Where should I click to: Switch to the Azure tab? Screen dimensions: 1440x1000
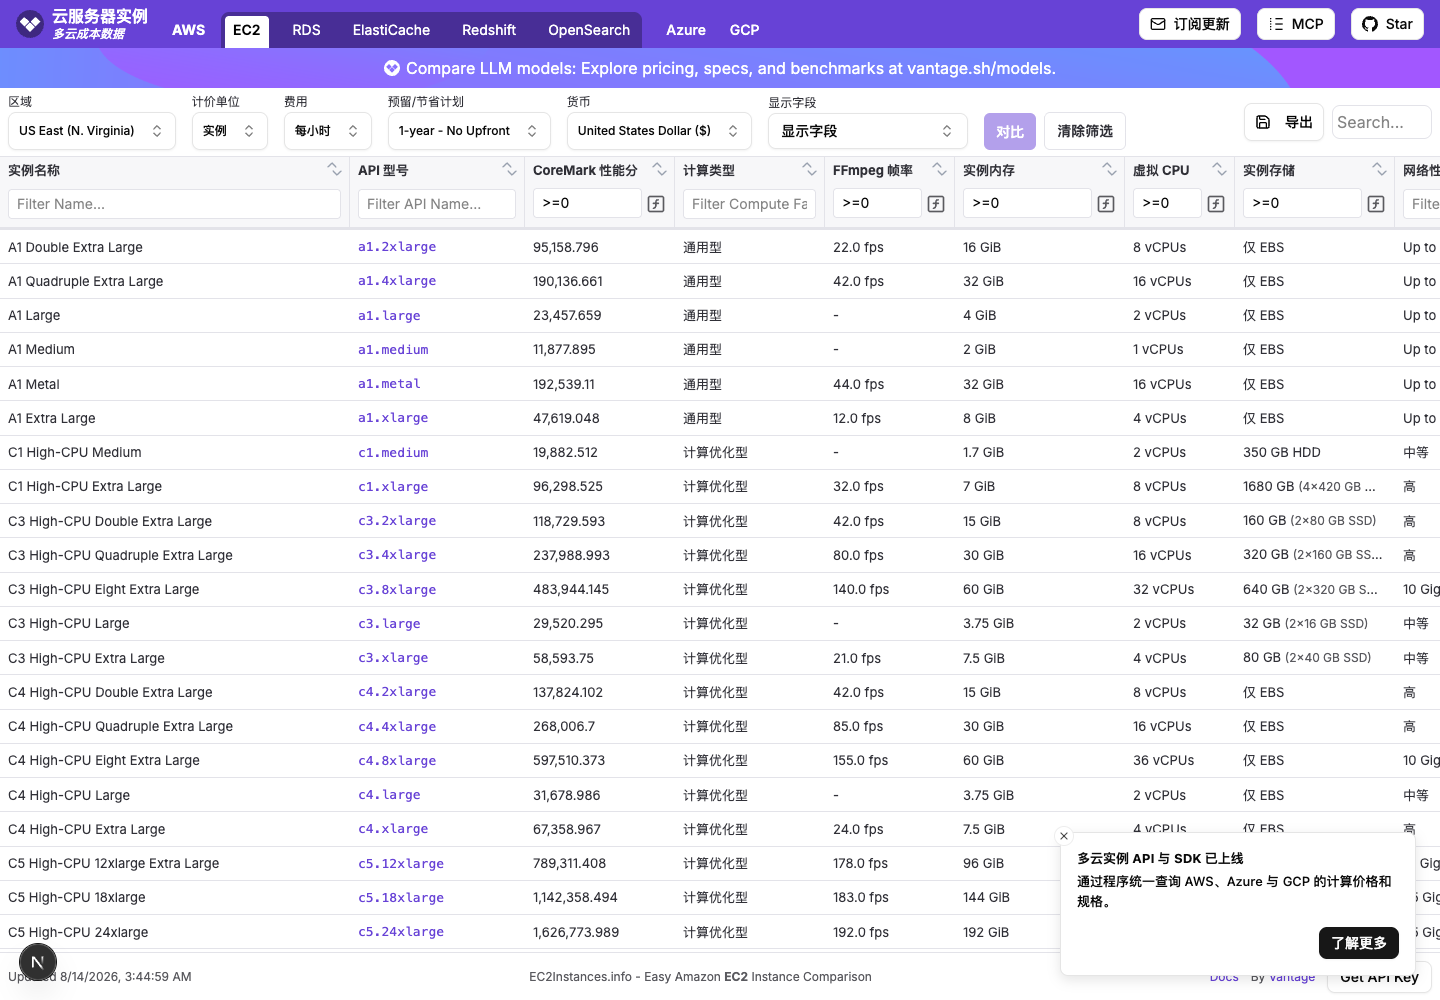pos(686,30)
